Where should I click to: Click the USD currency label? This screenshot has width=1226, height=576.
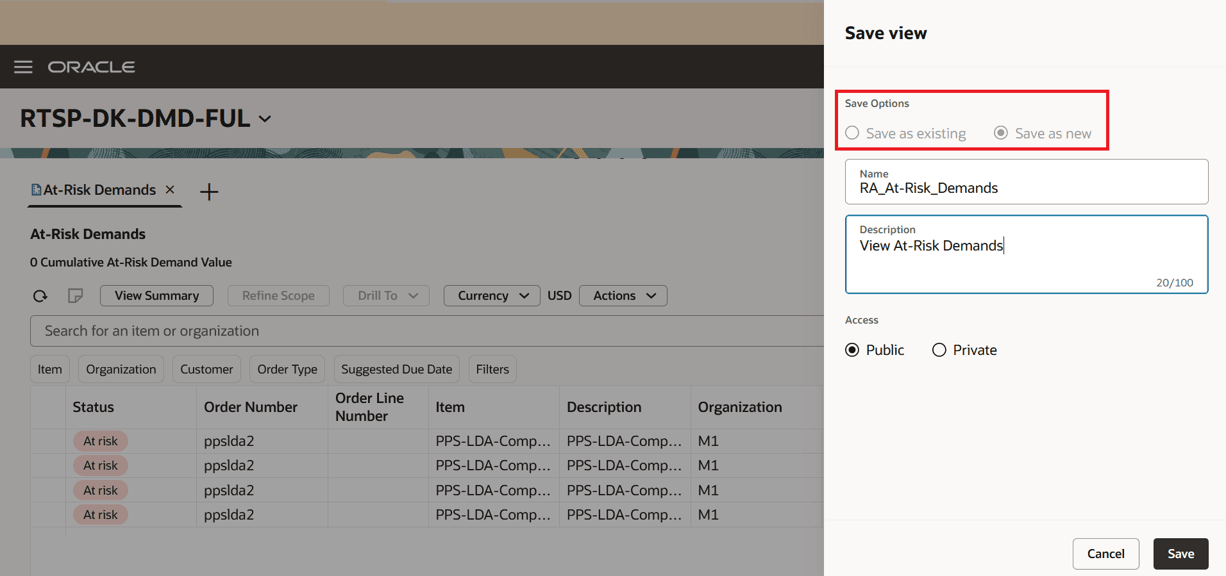click(560, 296)
